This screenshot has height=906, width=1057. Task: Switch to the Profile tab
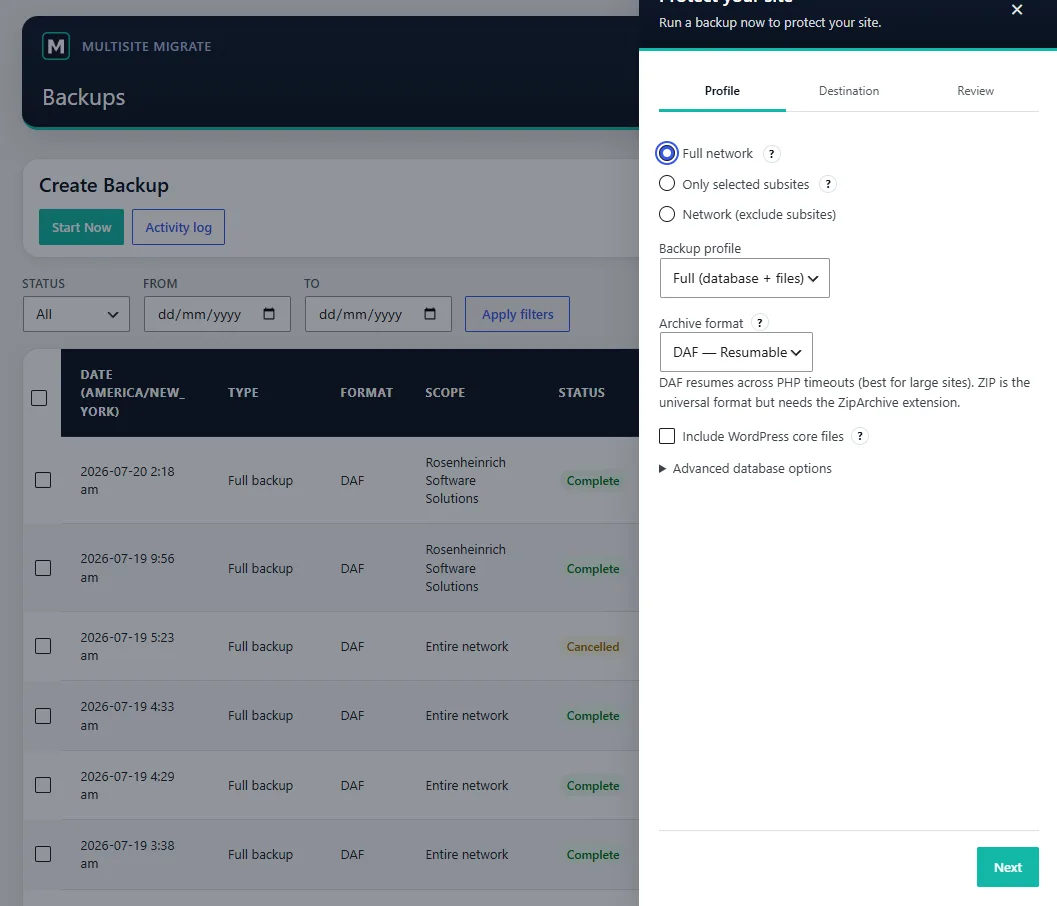coord(722,91)
